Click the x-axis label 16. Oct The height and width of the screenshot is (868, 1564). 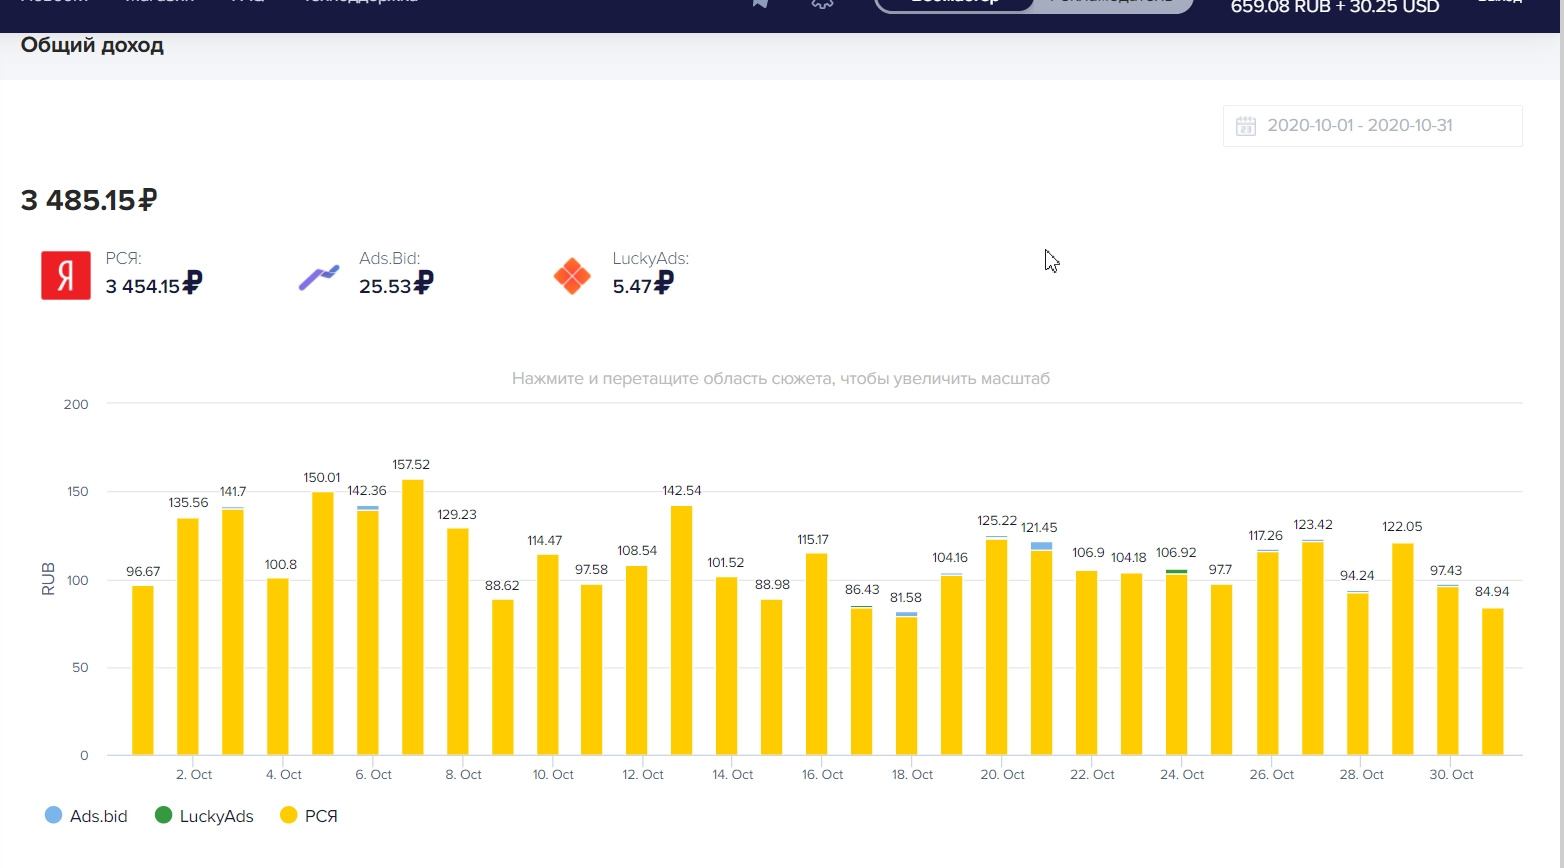[x=822, y=775]
